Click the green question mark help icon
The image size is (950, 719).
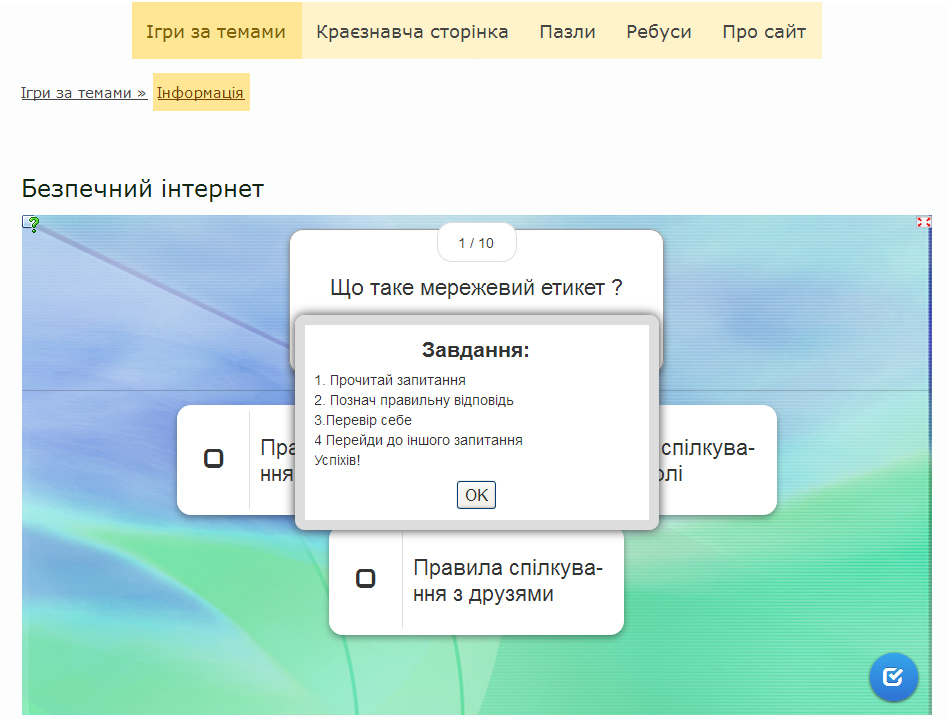(x=33, y=225)
